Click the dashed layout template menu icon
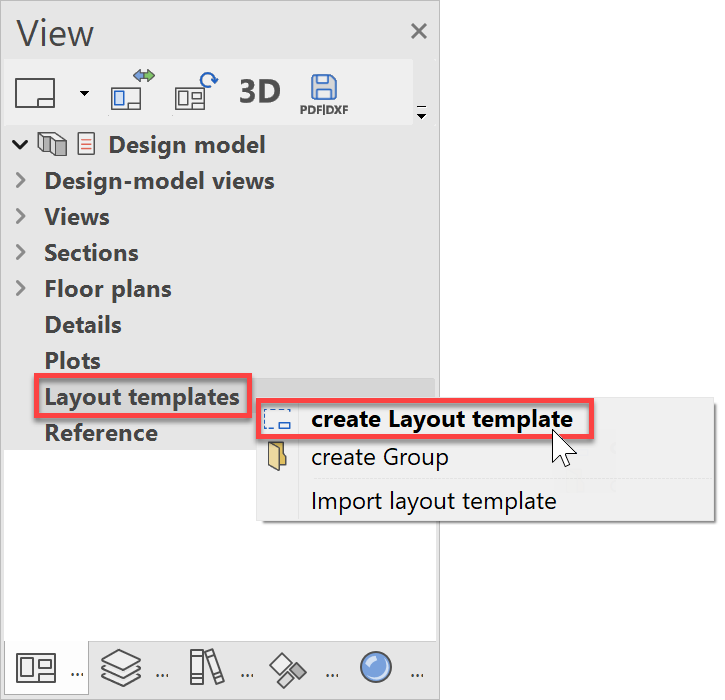The width and height of the screenshot is (725, 700). click(x=277, y=419)
